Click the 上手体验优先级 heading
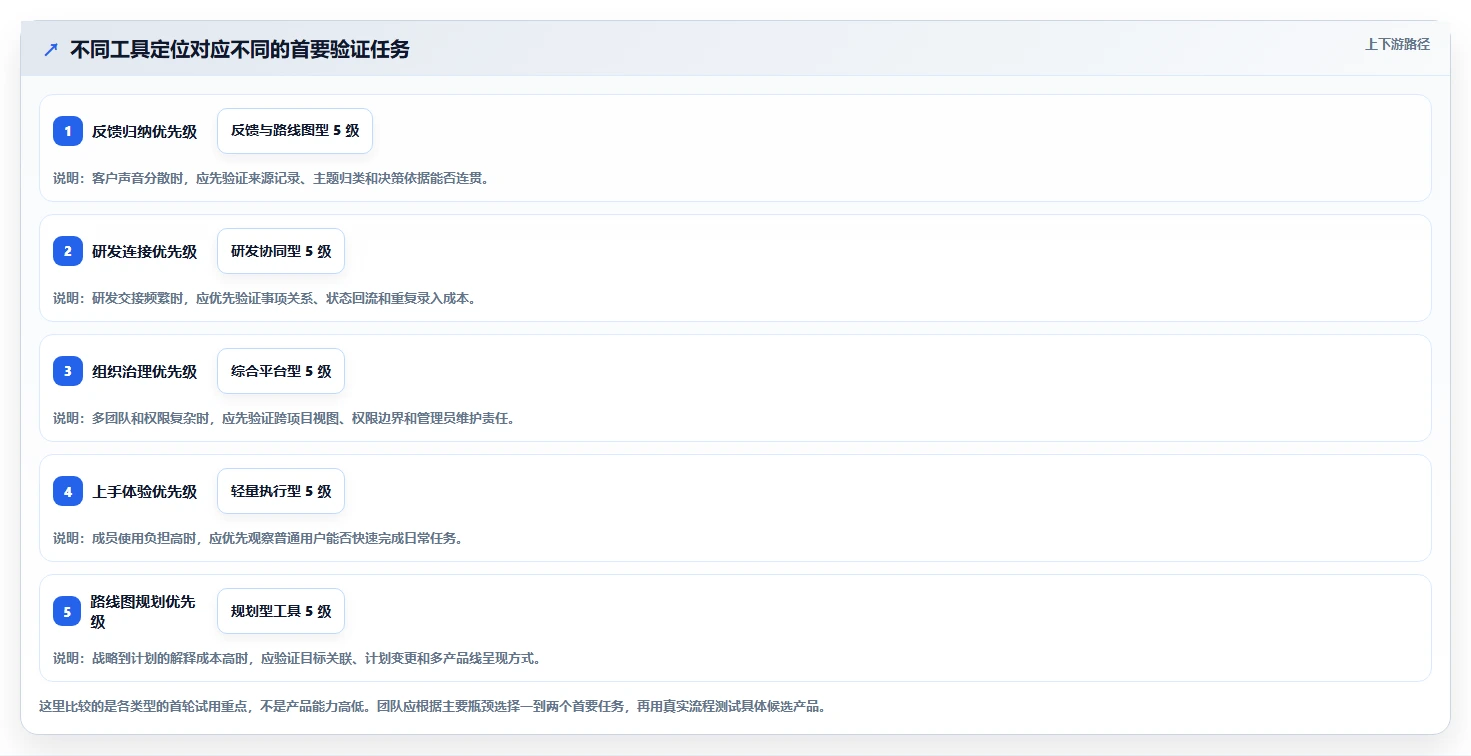 click(145, 492)
